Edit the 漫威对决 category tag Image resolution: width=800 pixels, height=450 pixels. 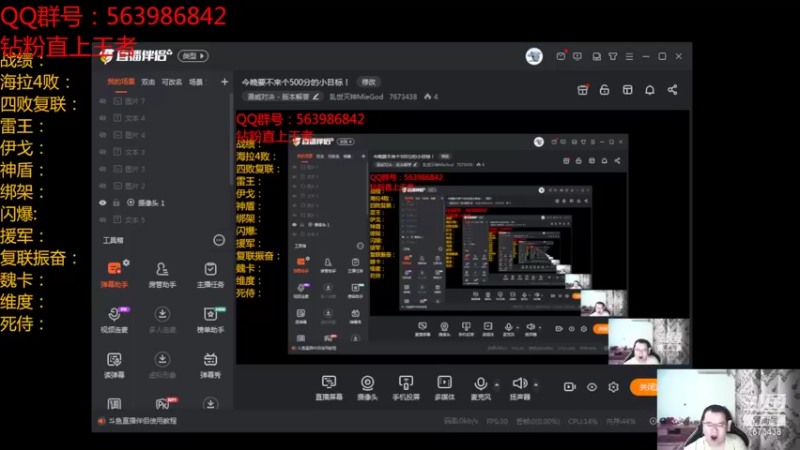click(x=283, y=96)
